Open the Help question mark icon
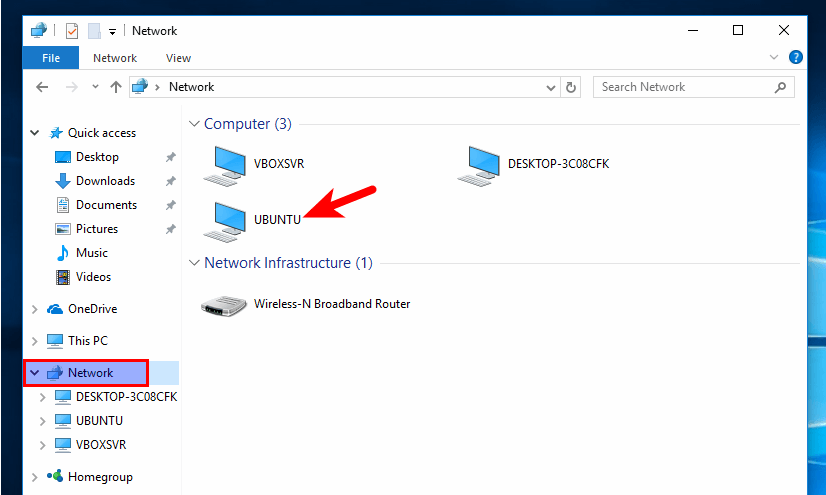 [x=796, y=58]
